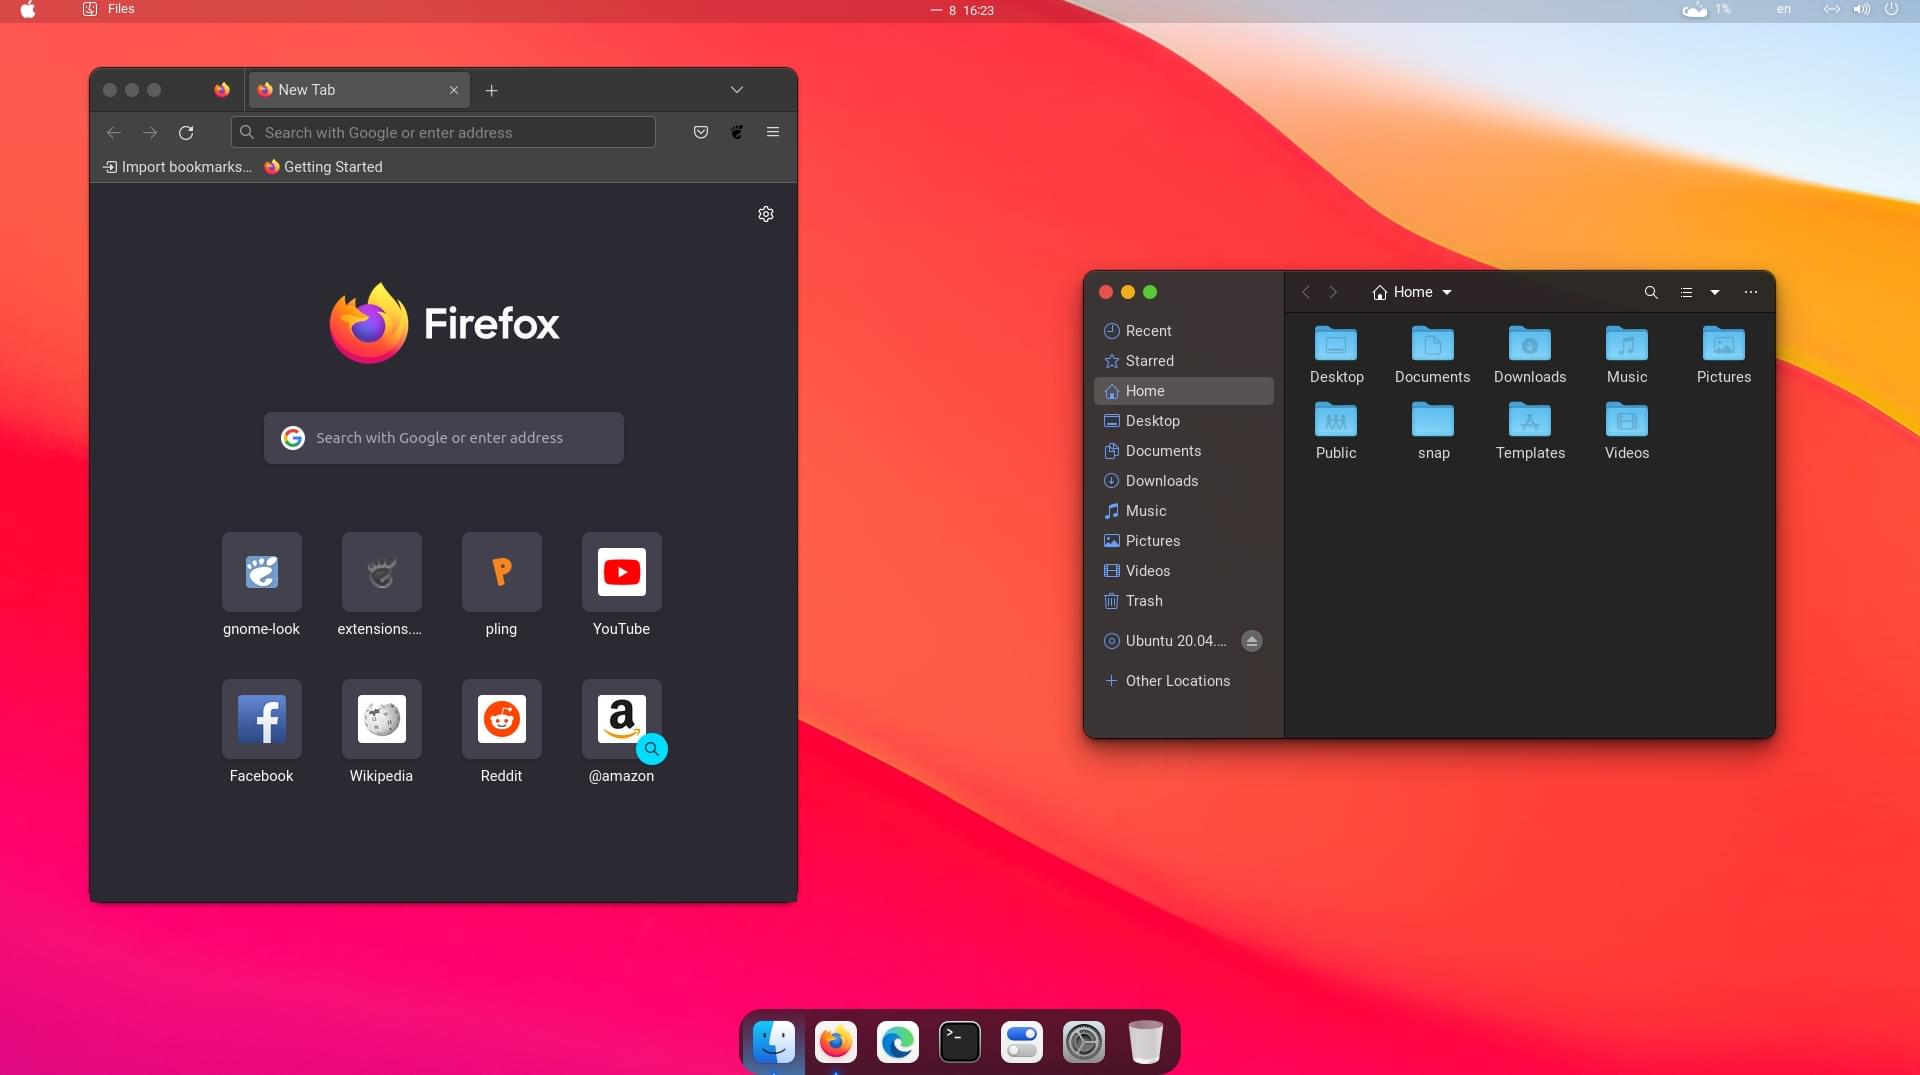Click the Files back navigation arrow
The image size is (1920, 1075).
click(x=1305, y=292)
